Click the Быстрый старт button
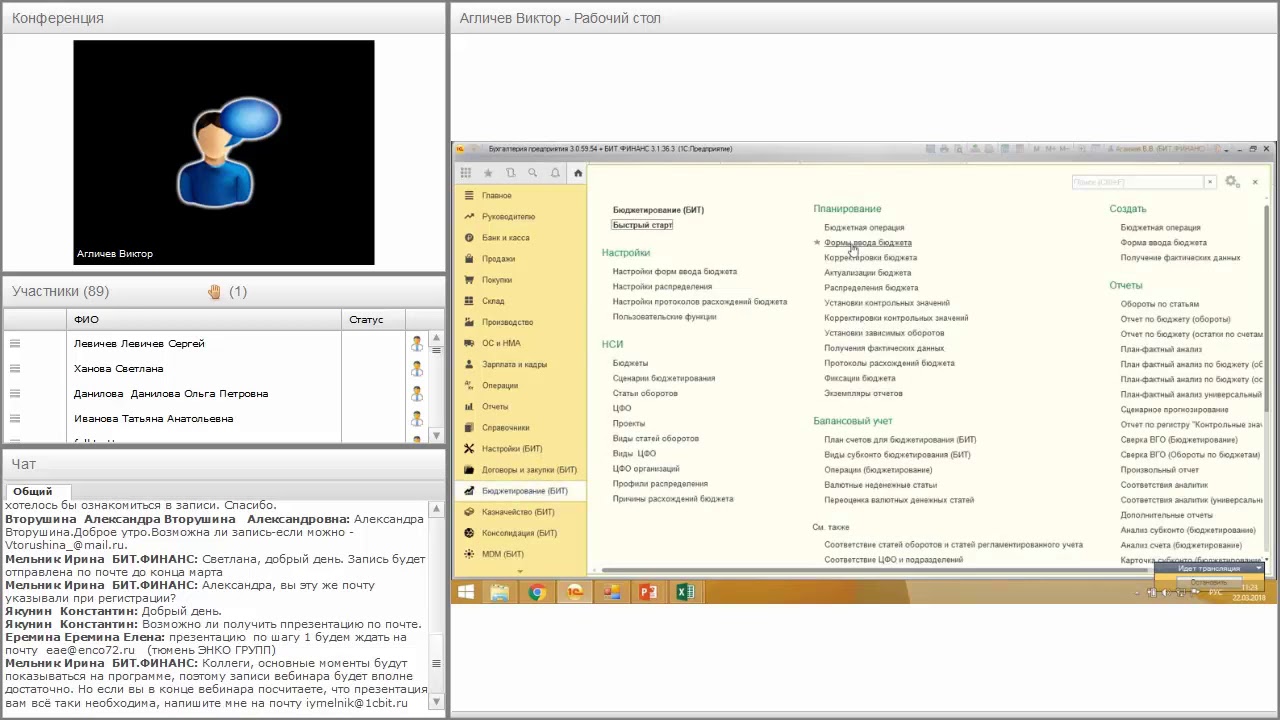Image resolution: width=1280 pixels, height=720 pixels. (x=642, y=225)
